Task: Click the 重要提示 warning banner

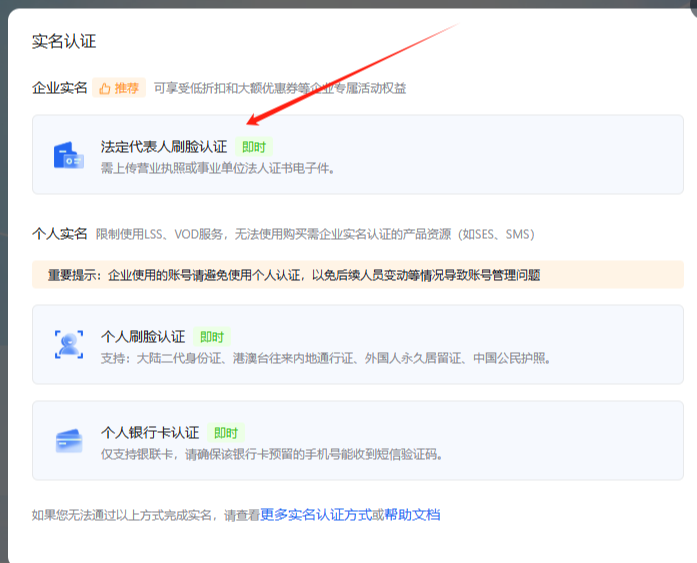Action: [x=357, y=275]
